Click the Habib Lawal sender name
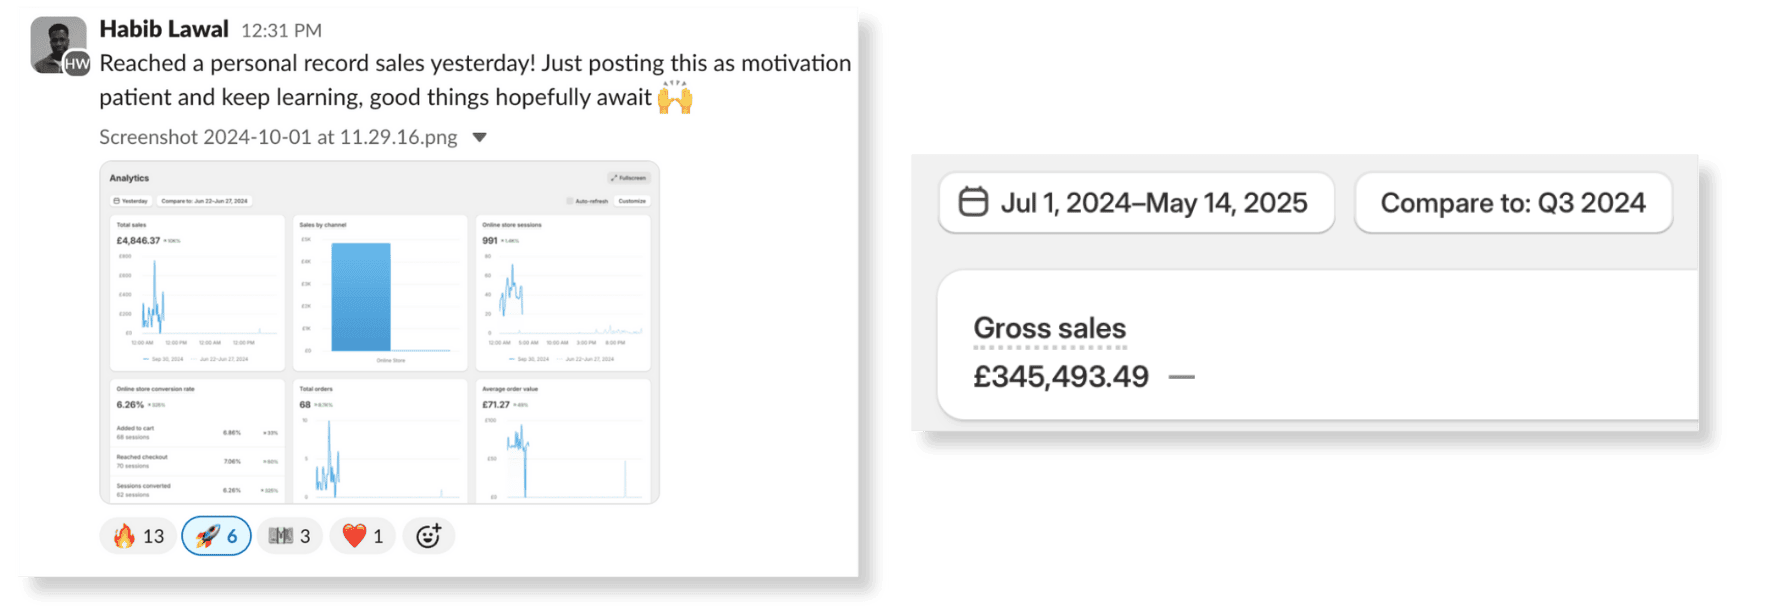The width and height of the screenshot is (1771, 614). 164,29
